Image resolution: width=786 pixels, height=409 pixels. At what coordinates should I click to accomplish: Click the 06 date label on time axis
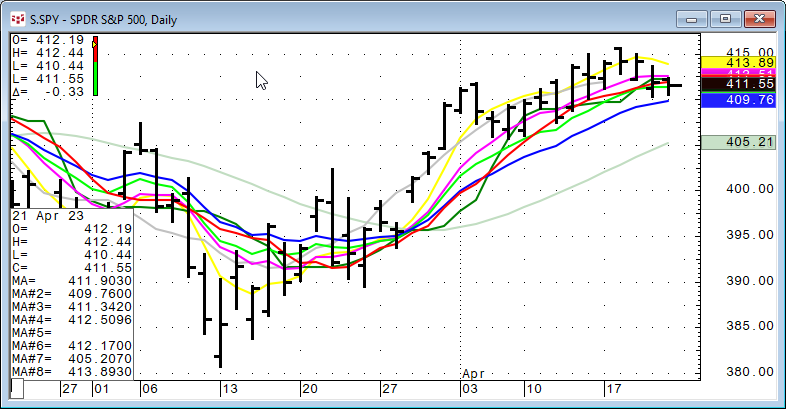[149, 389]
